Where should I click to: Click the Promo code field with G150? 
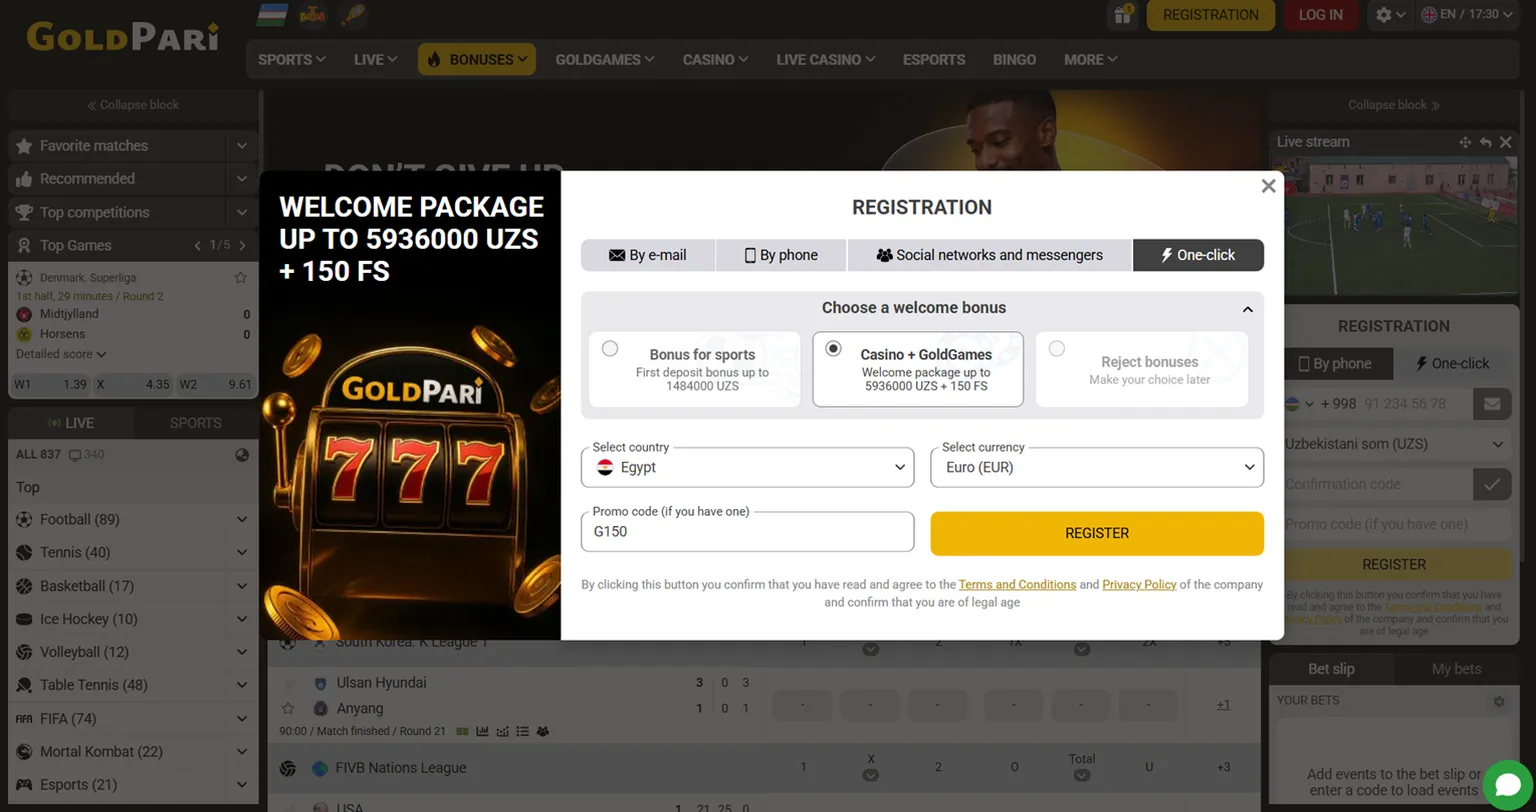click(748, 532)
